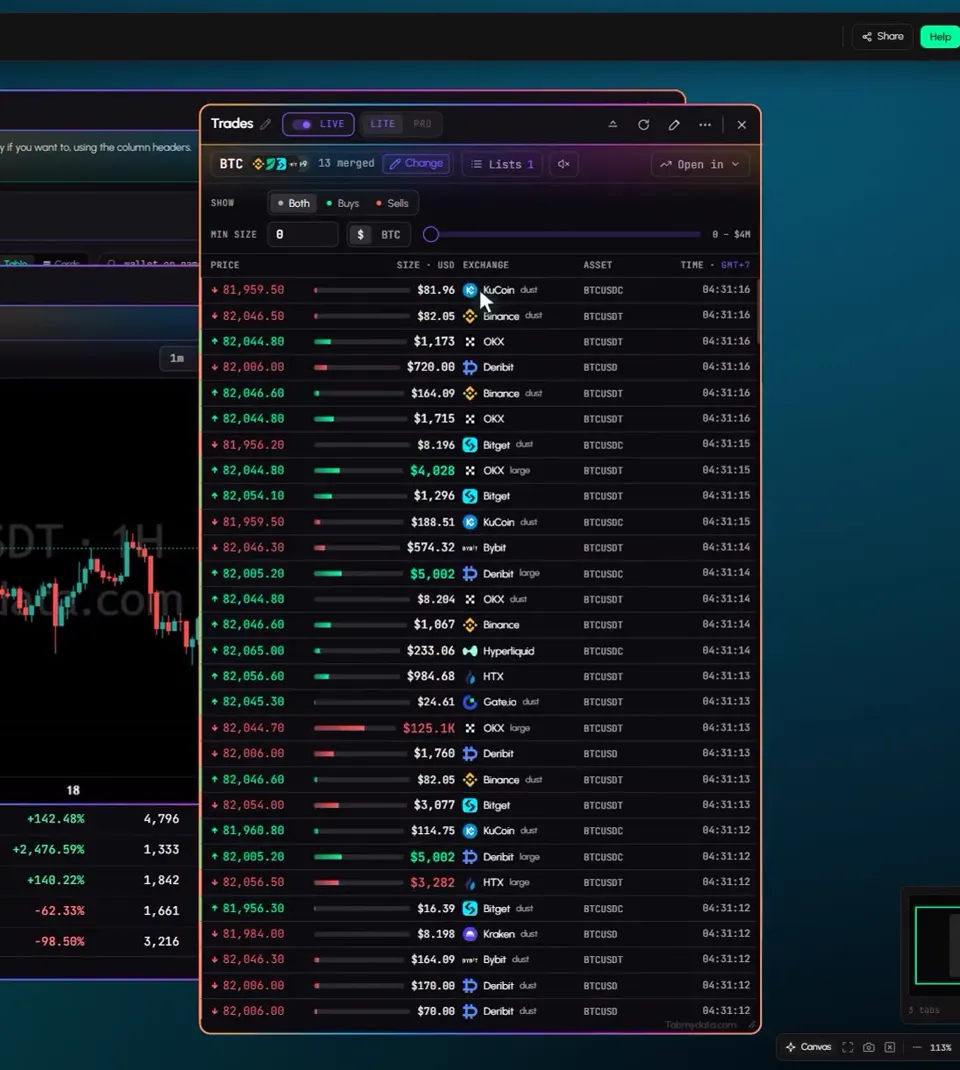Screen dimensions: 960x1070
Task: Click the boxed X icon in bottom bar
Action: click(890, 1047)
